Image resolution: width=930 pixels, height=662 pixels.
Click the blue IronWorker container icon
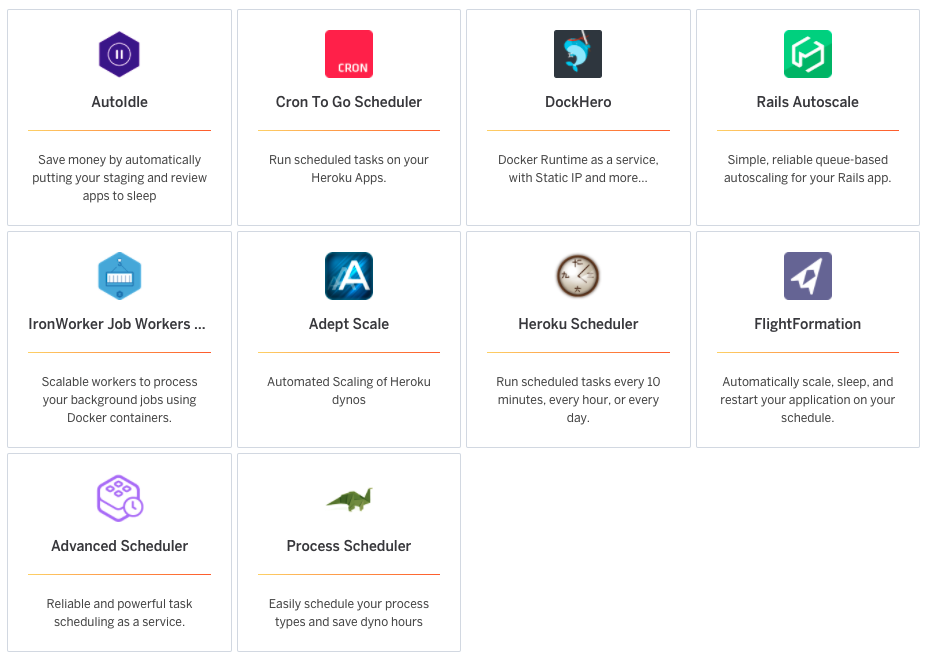click(119, 276)
